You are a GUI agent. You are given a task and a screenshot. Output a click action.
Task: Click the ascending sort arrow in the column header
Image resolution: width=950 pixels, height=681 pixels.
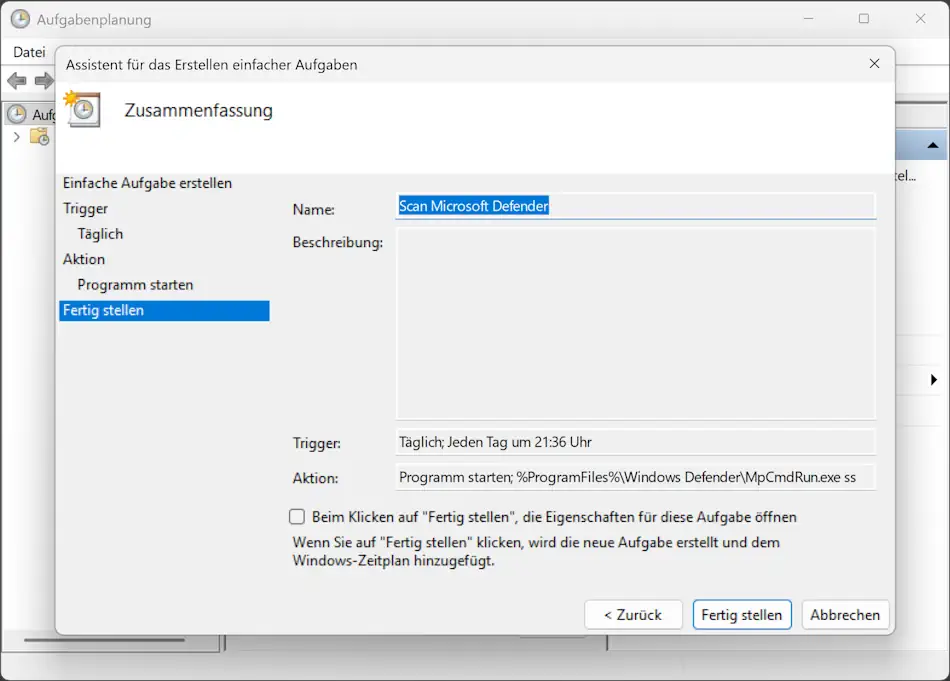[x=935, y=144]
